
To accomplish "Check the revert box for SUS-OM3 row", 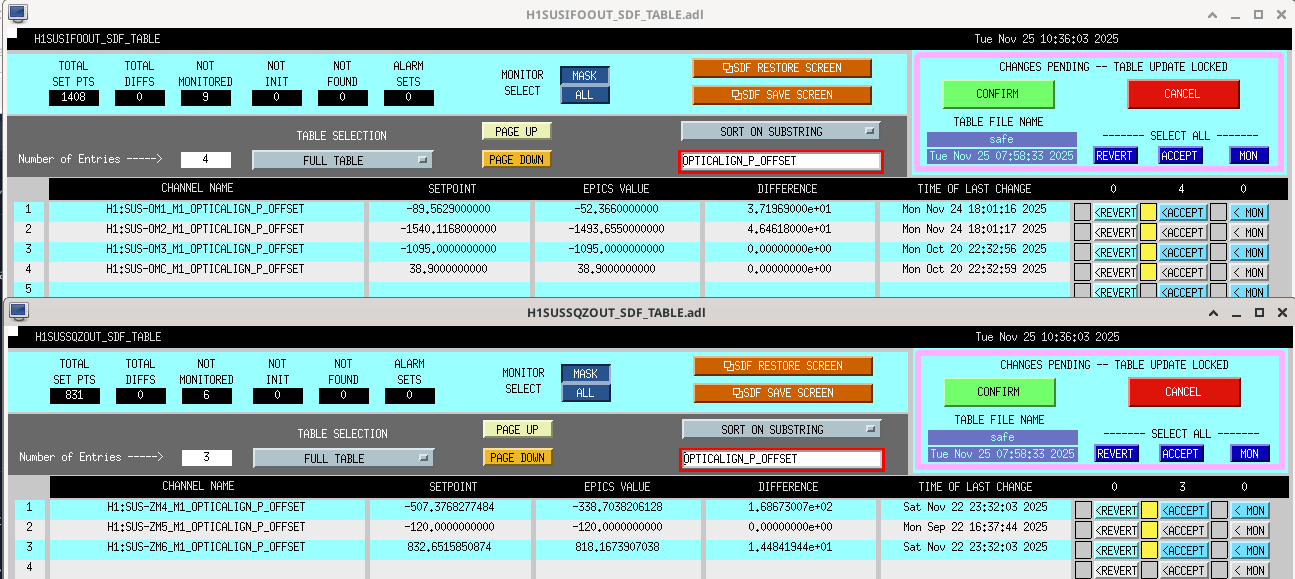I will point(1082,252).
